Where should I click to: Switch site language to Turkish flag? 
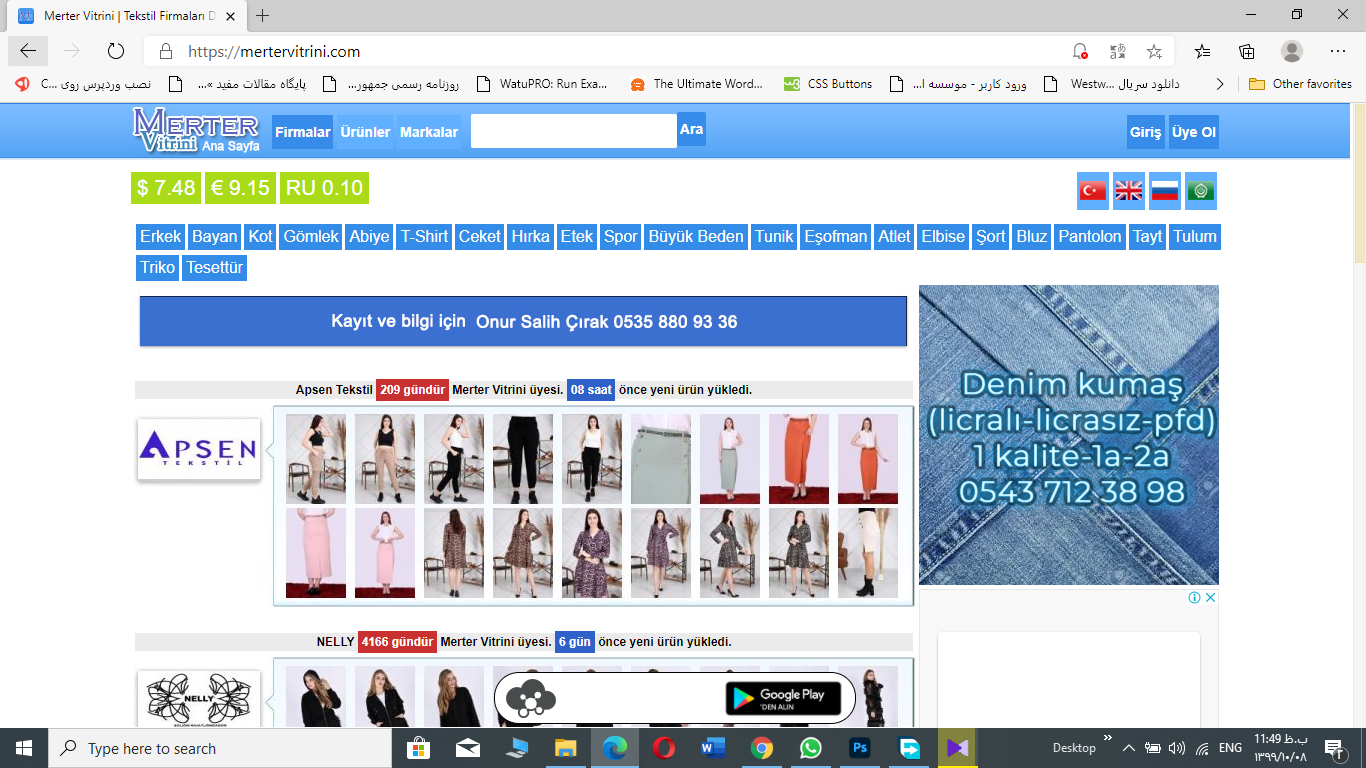point(1093,191)
